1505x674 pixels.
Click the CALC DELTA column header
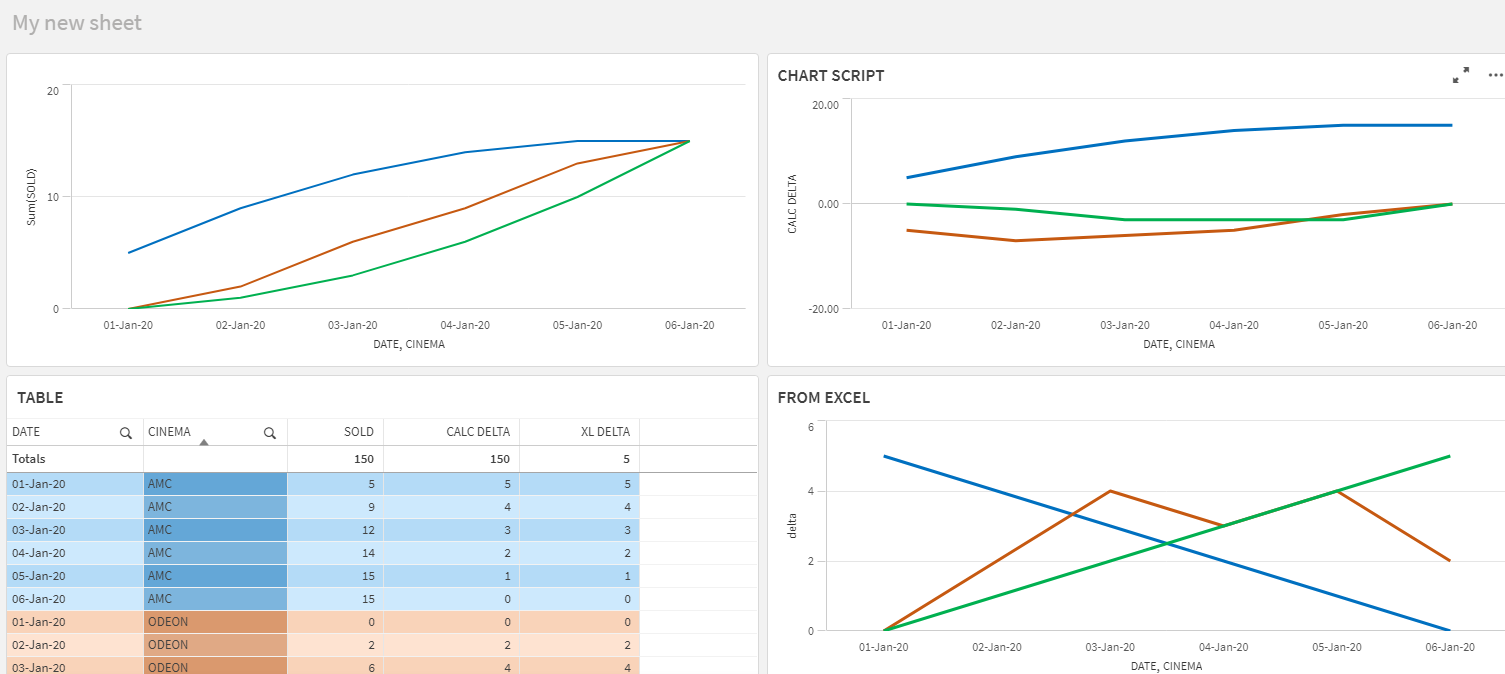478,432
